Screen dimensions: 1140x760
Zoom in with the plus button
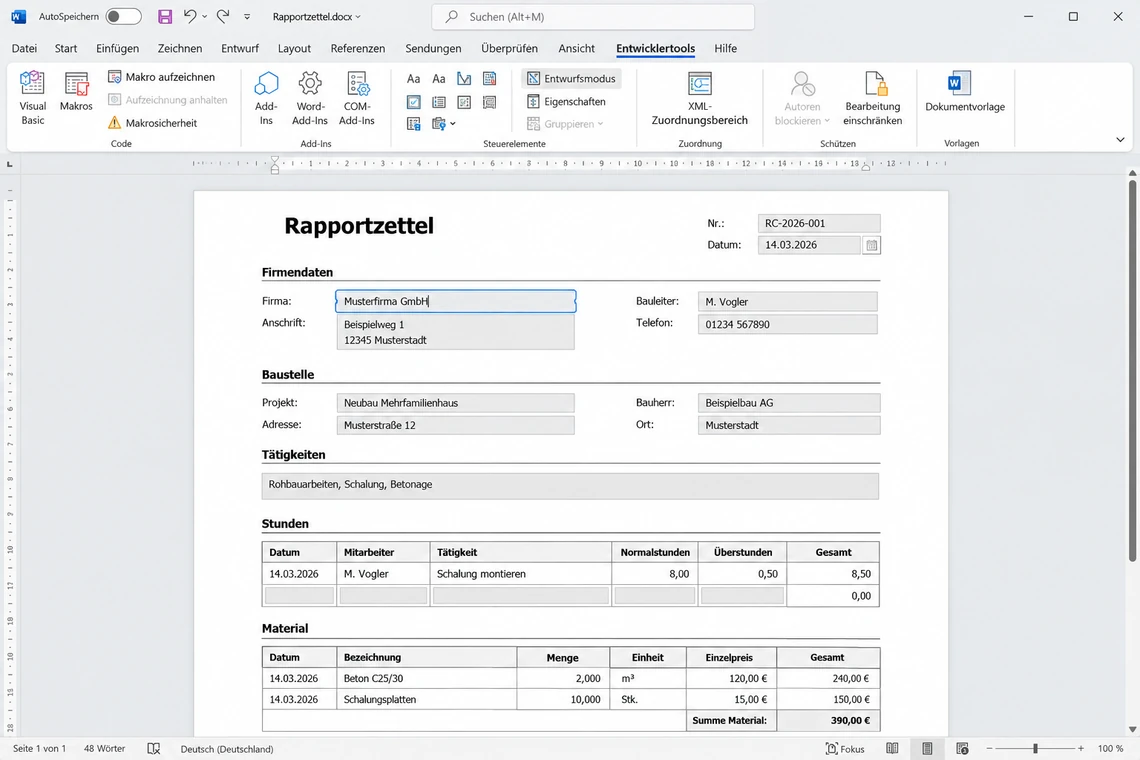(x=1081, y=748)
